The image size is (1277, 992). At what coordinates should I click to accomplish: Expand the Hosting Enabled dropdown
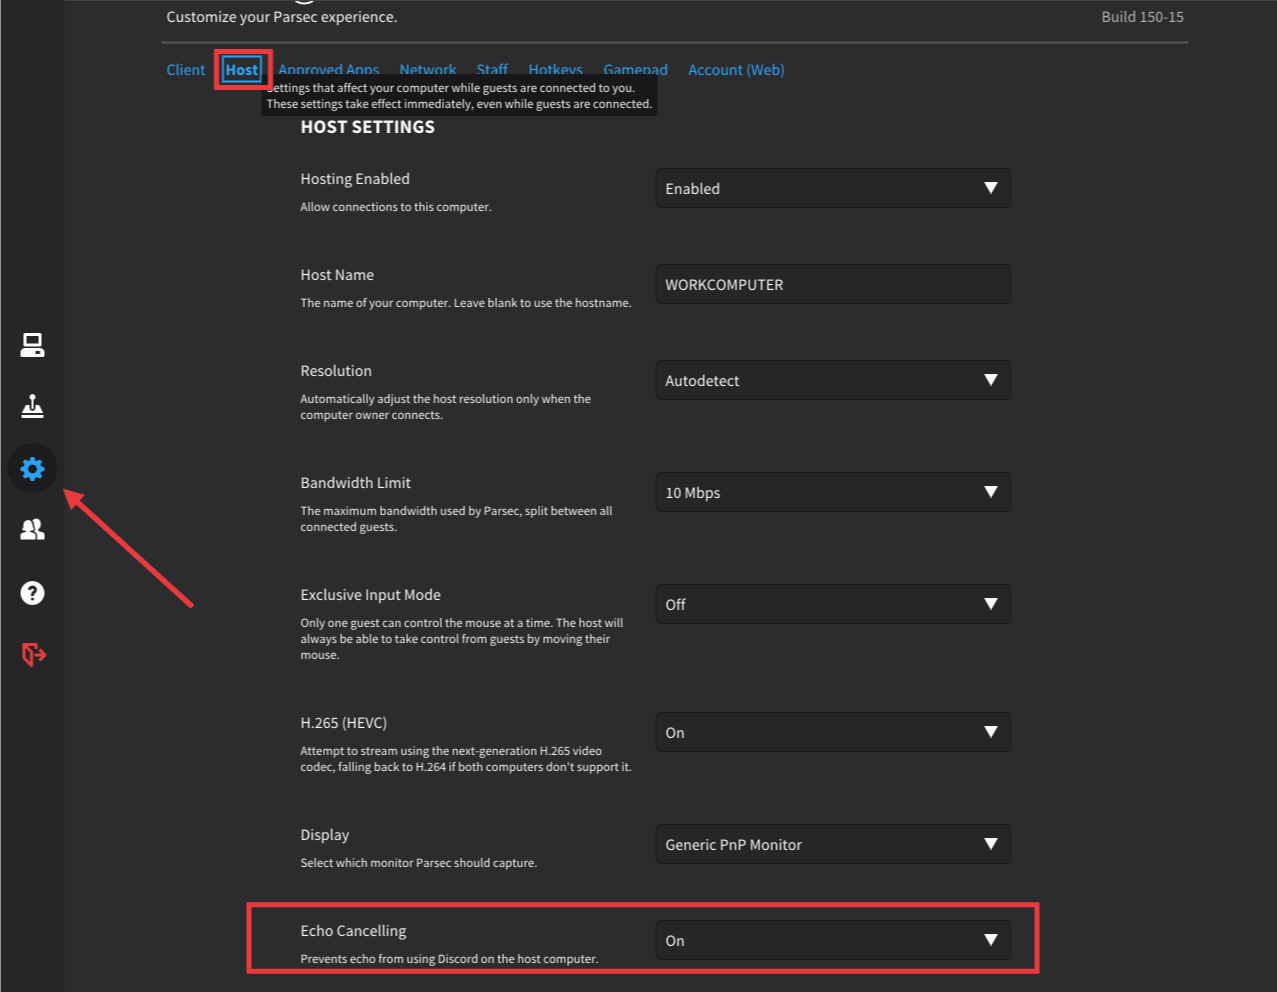coord(832,188)
